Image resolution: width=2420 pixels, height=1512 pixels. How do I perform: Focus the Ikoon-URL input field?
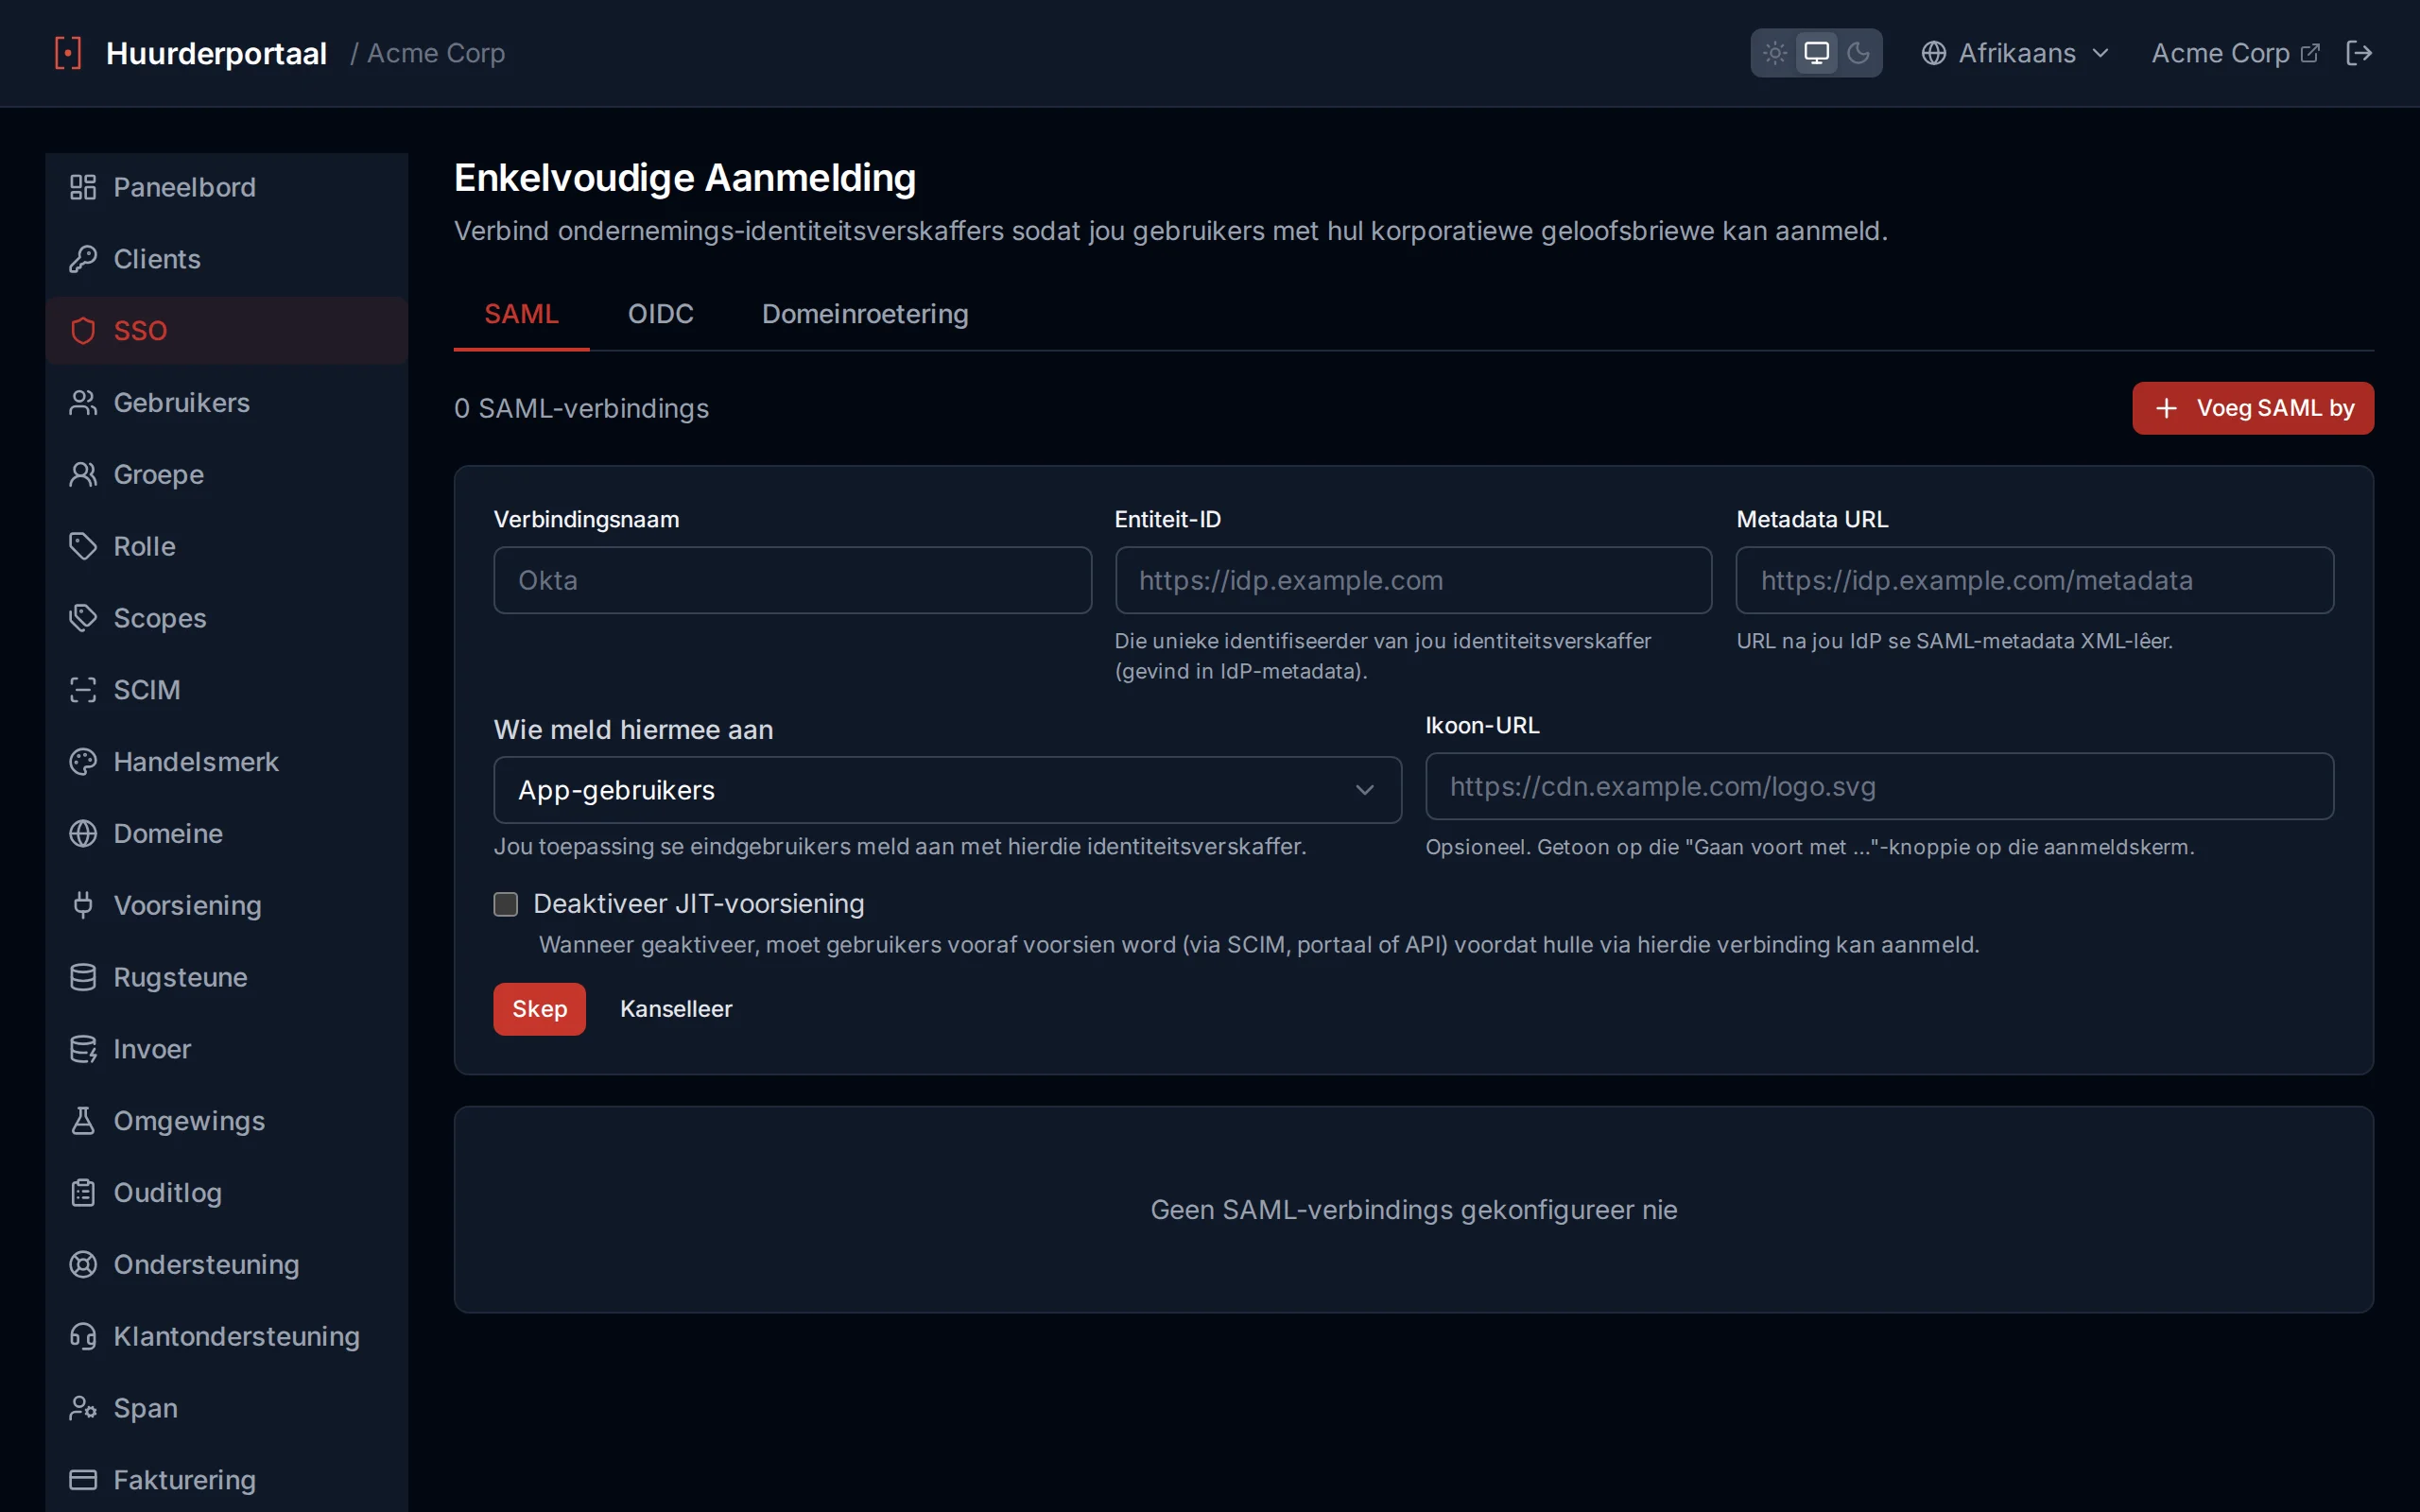click(x=1879, y=787)
